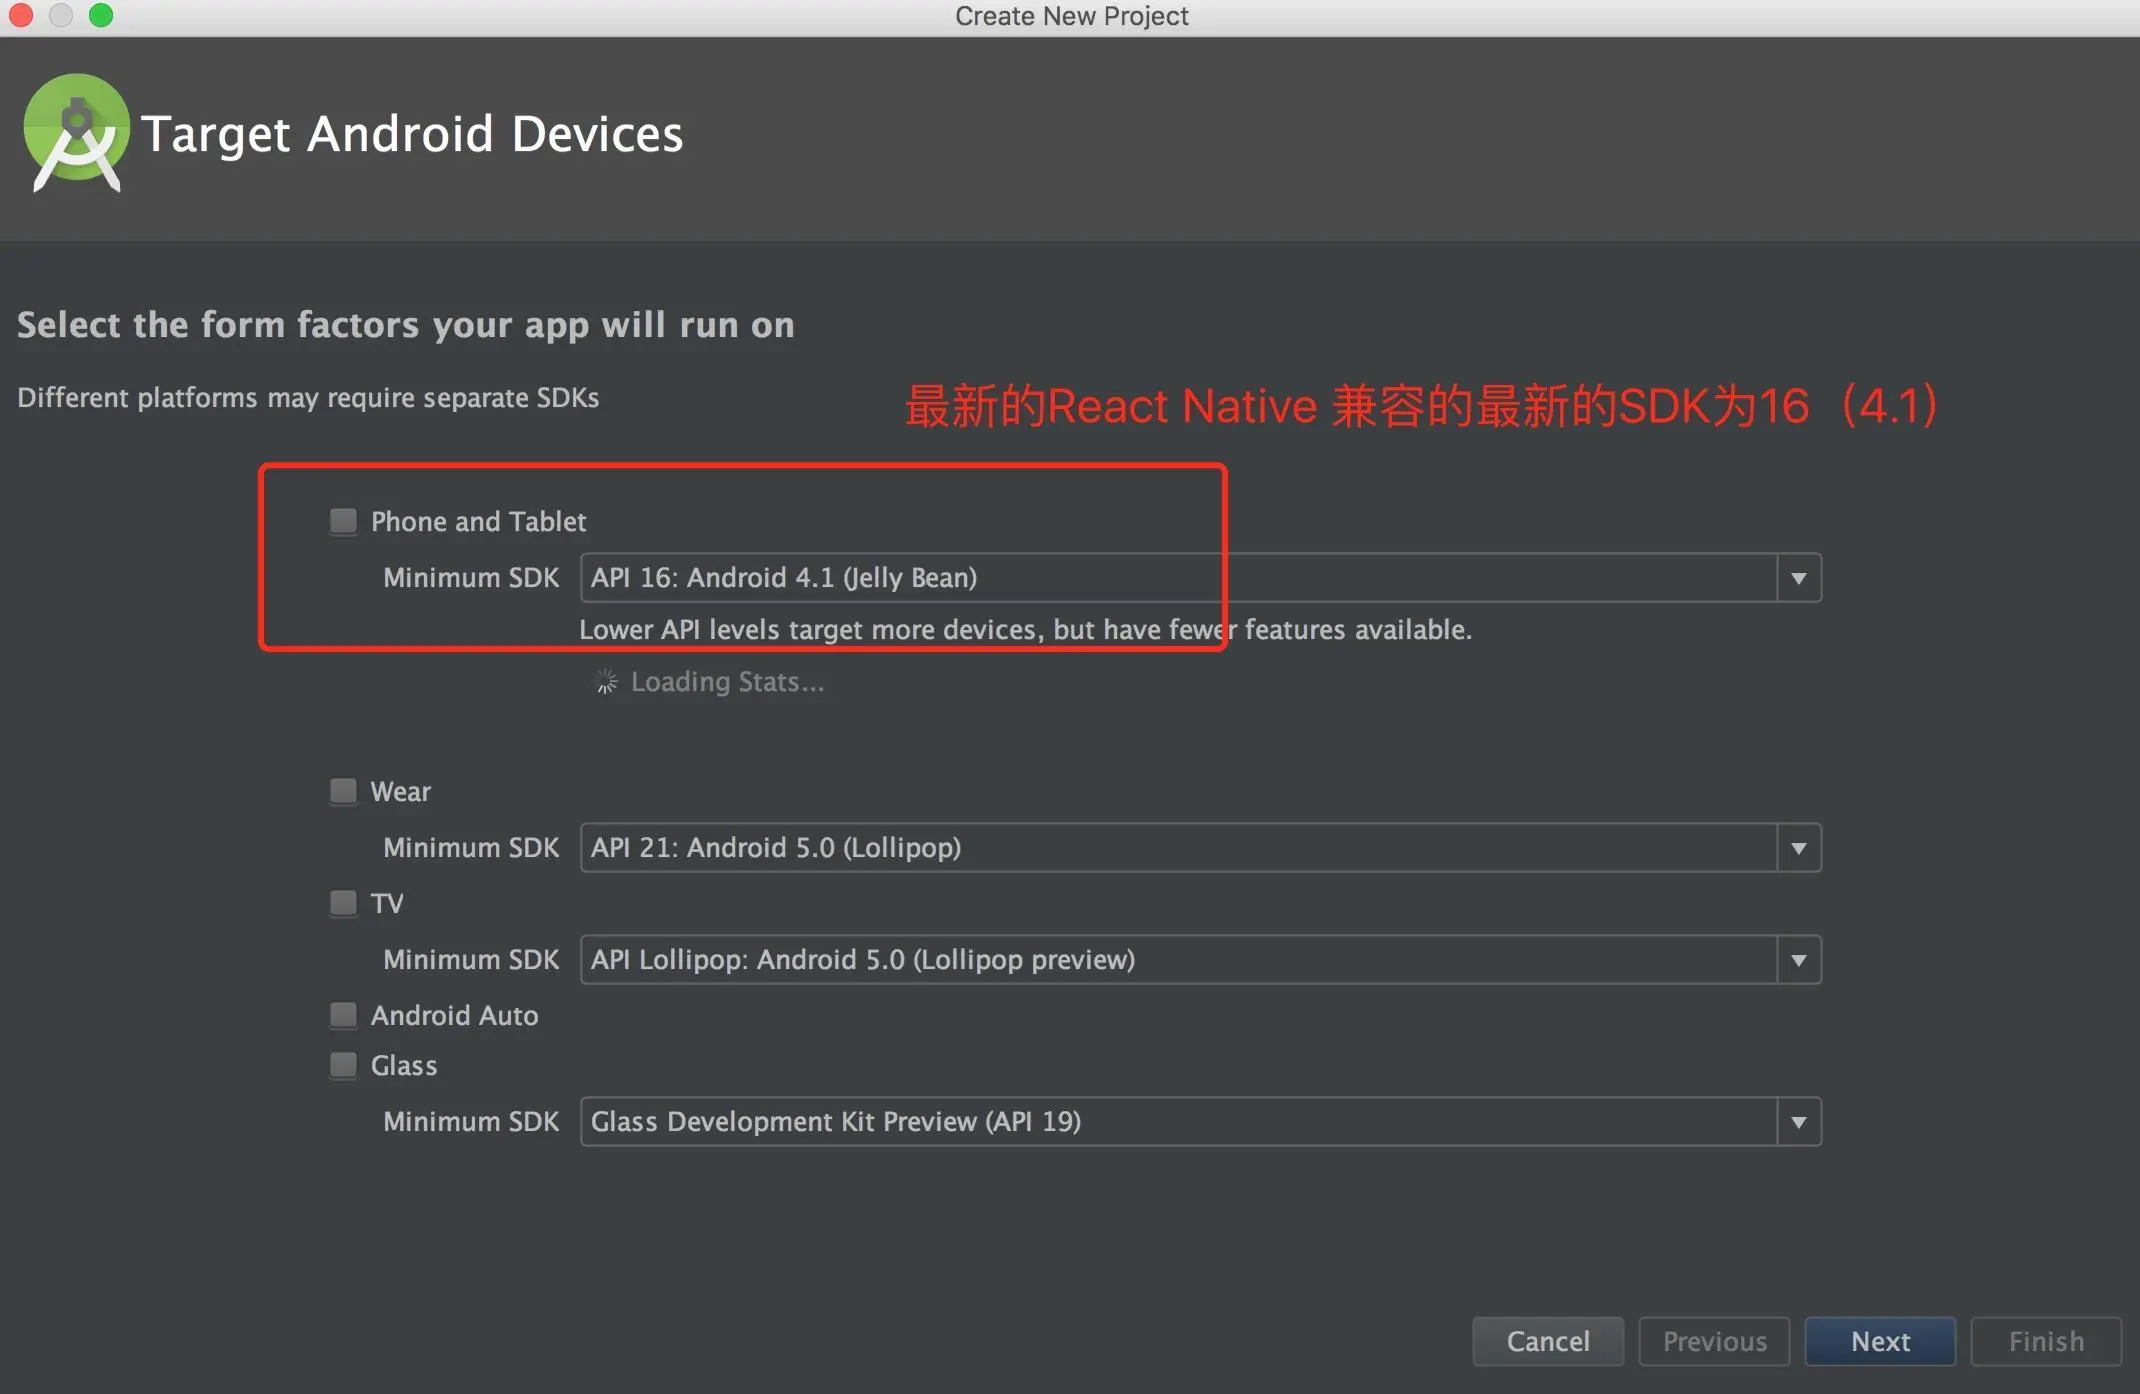The height and width of the screenshot is (1394, 2140).
Task: Click the Phone and Tablet label
Action: click(478, 521)
